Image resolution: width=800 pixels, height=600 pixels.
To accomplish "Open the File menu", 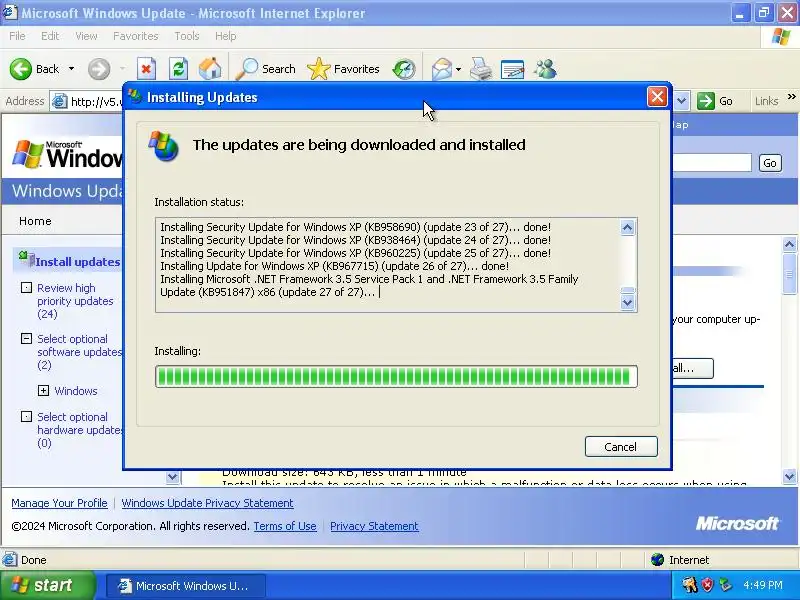I will [17, 36].
